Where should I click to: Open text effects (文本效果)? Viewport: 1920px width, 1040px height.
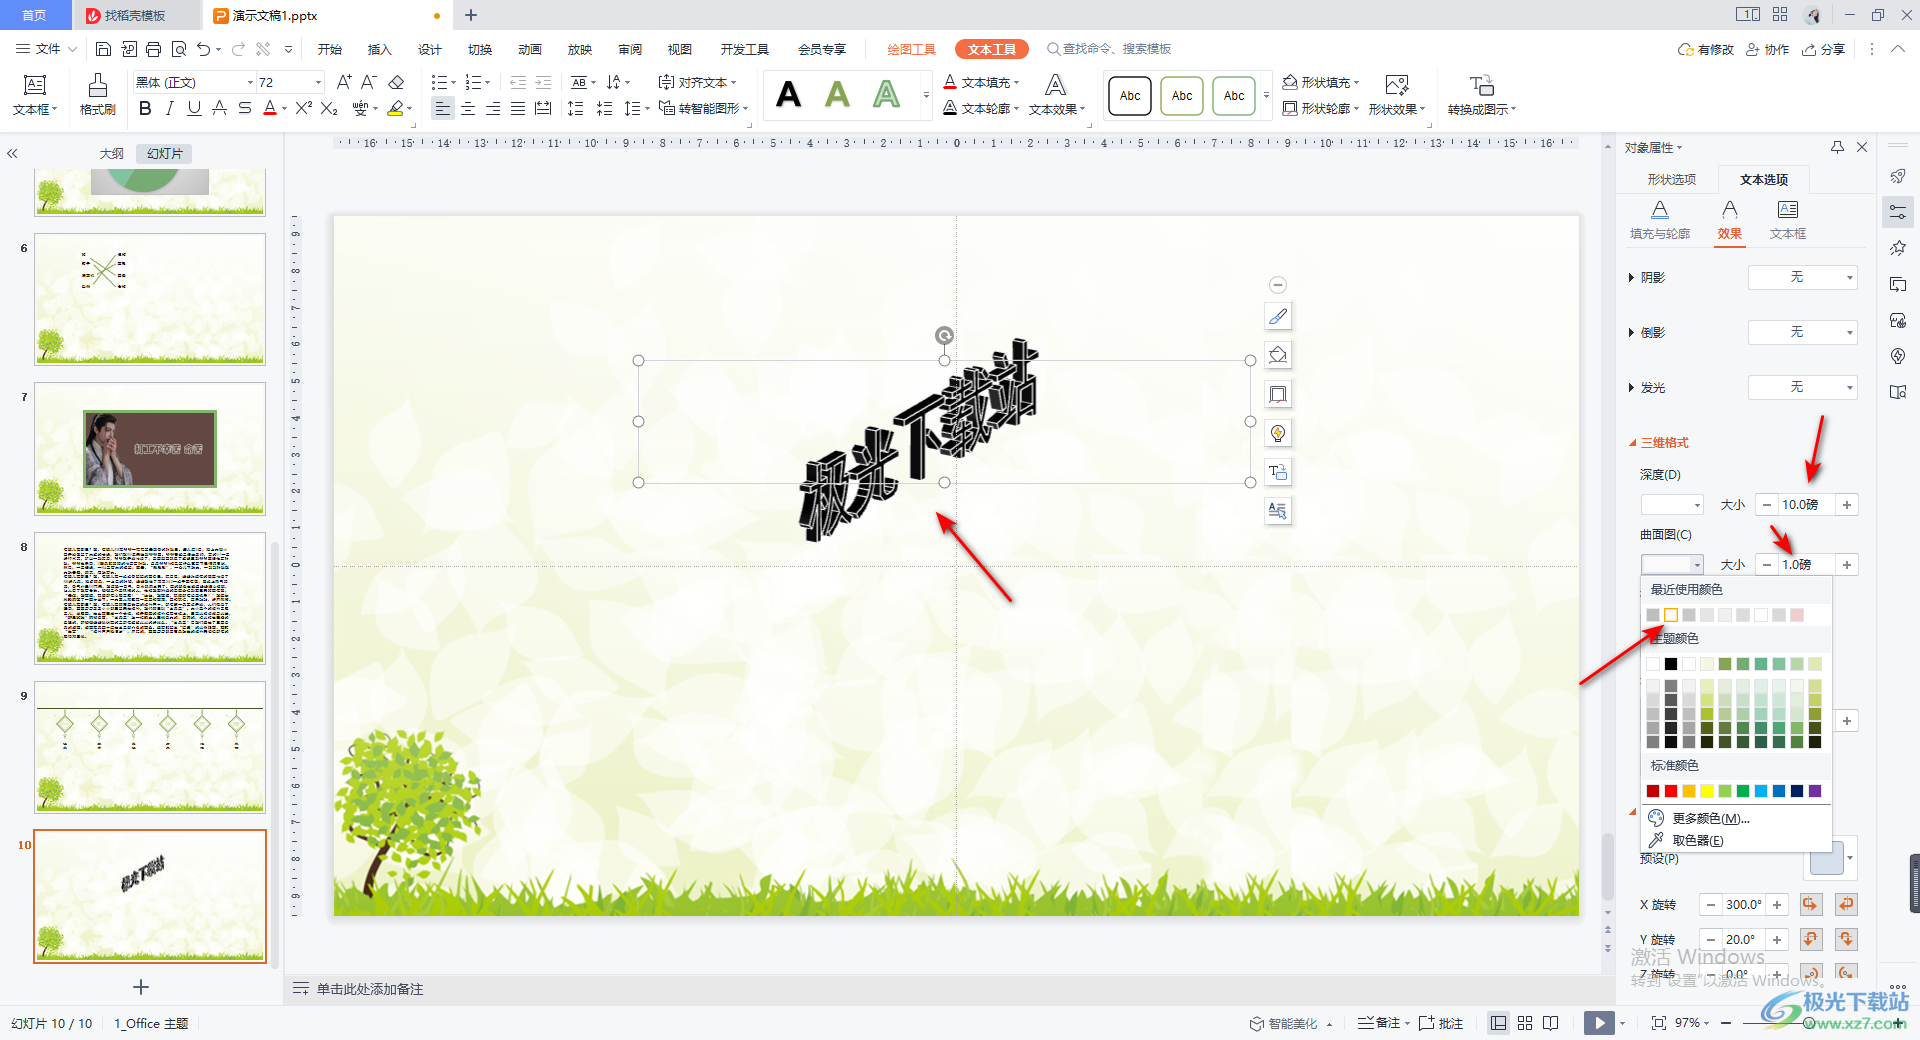pyautogui.click(x=1057, y=95)
